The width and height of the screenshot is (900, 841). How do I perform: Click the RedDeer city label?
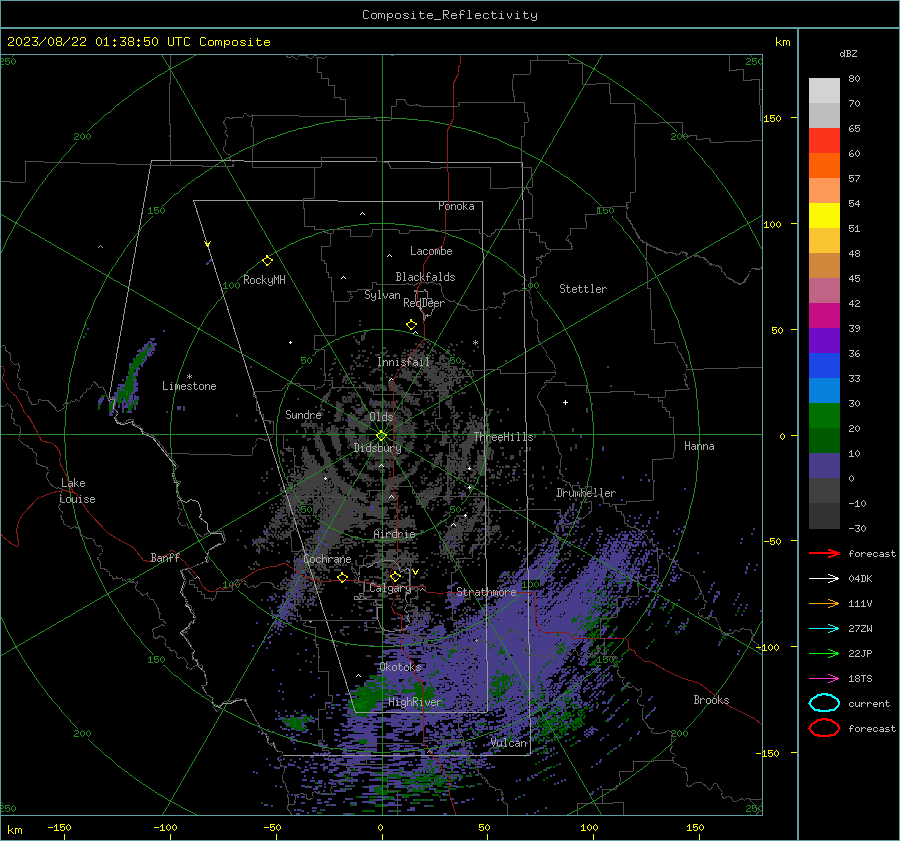coord(424,303)
